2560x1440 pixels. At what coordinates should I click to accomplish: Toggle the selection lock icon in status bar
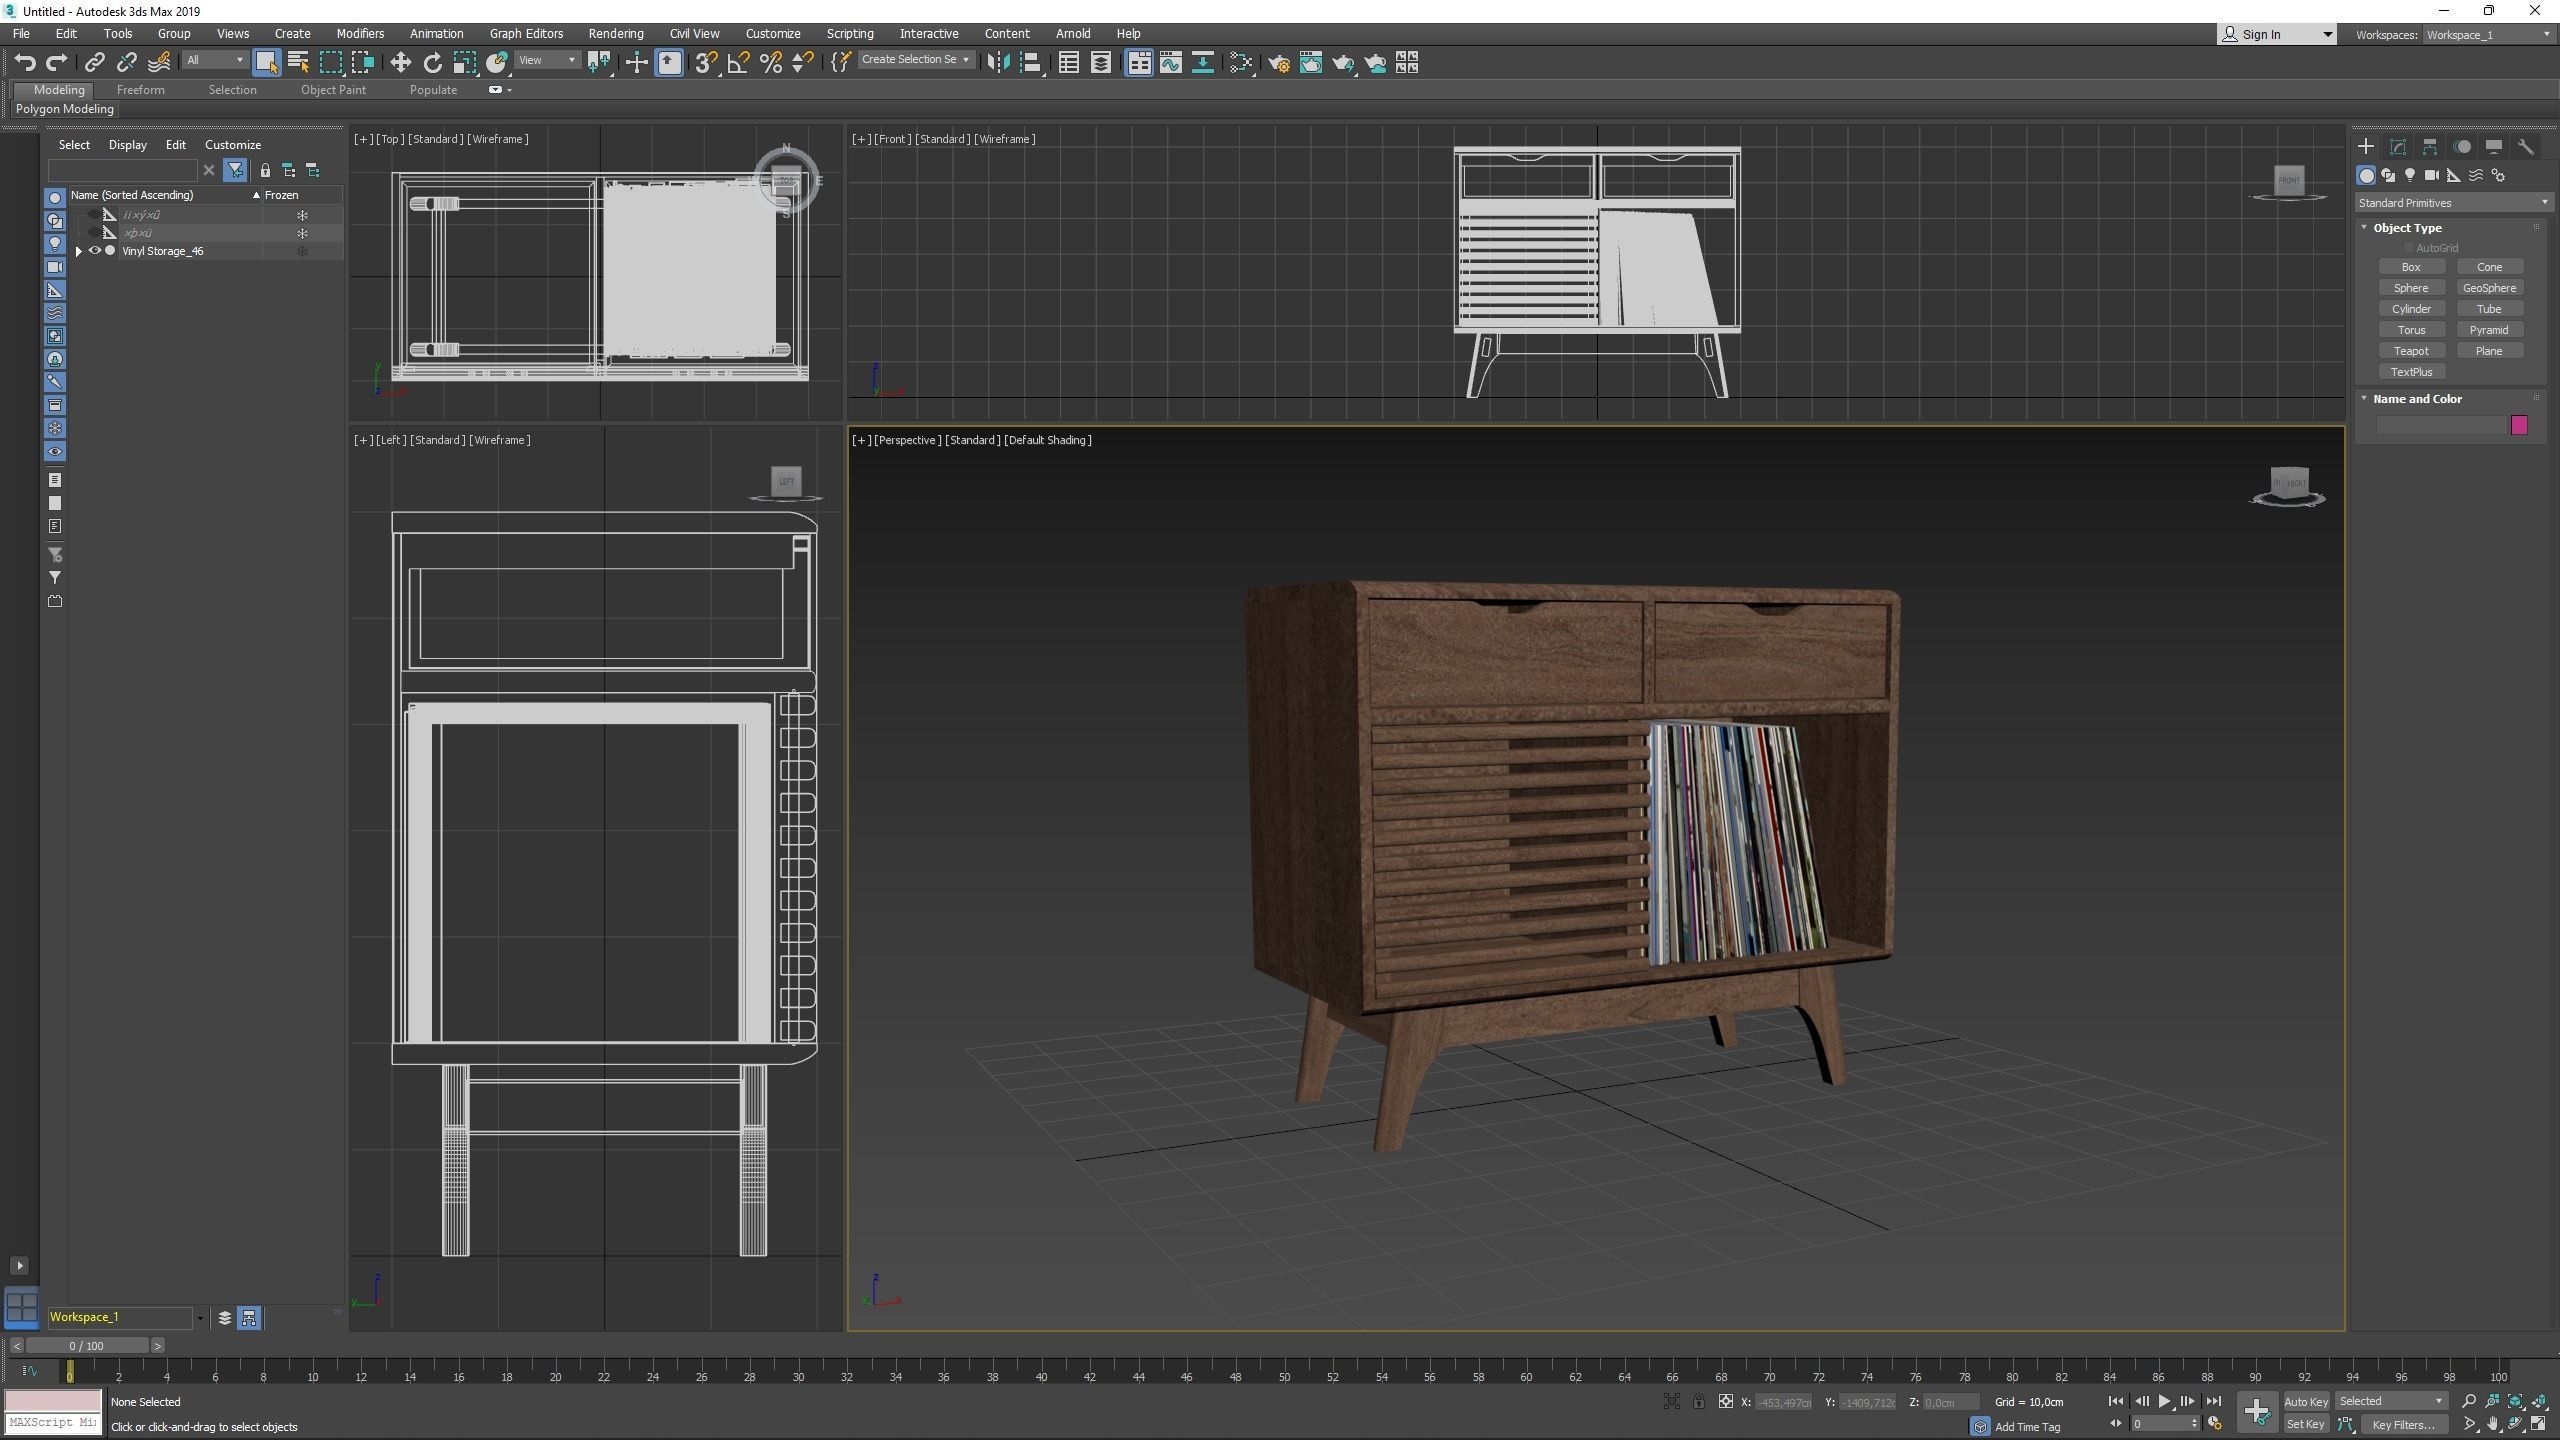pyautogui.click(x=1698, y=1401)
